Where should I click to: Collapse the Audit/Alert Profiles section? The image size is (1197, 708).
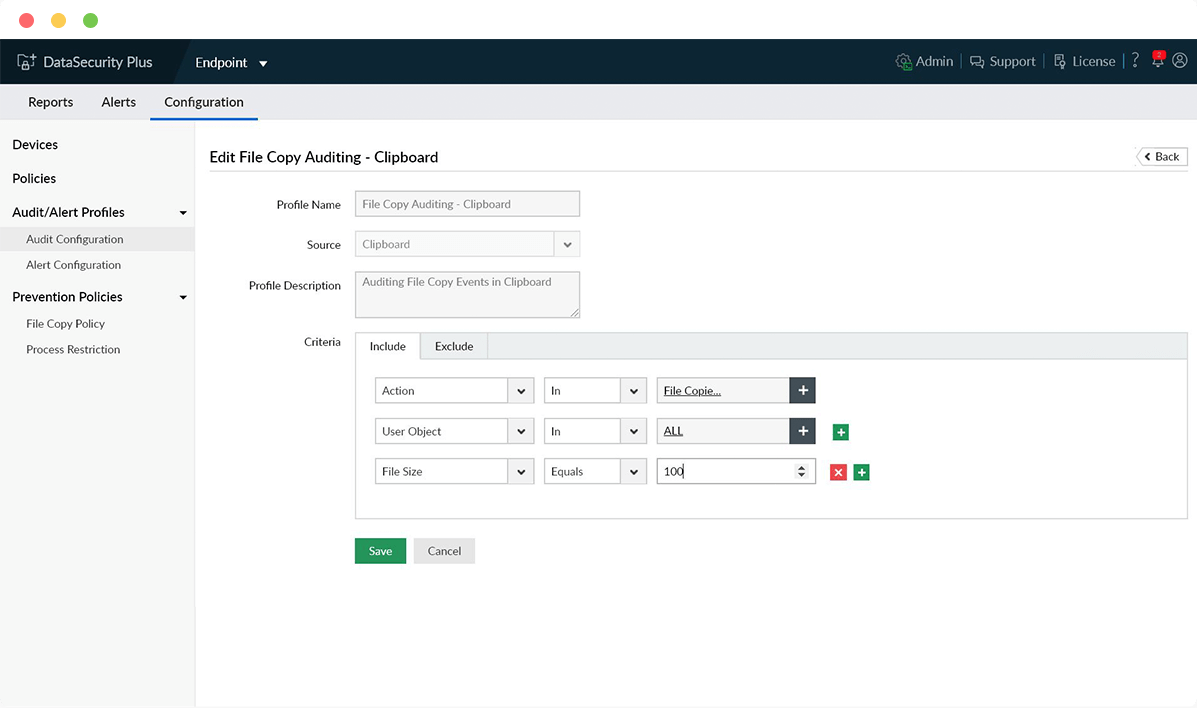click(x=183, y=212)
